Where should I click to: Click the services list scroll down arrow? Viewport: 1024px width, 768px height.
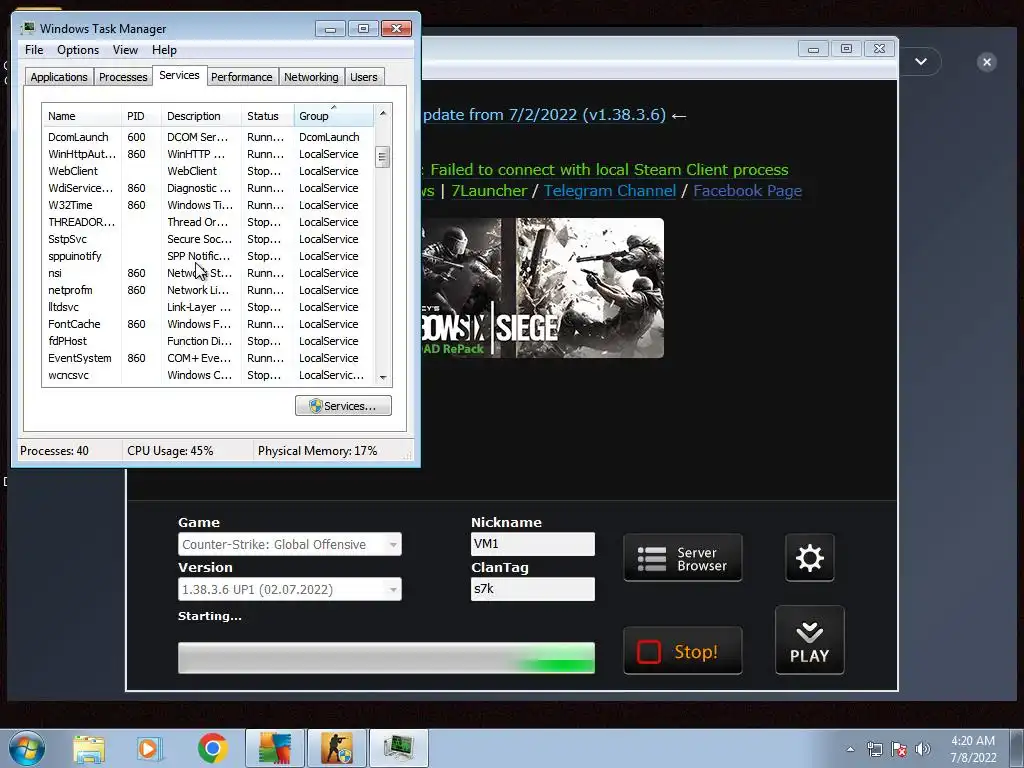(x=383, y=377)
